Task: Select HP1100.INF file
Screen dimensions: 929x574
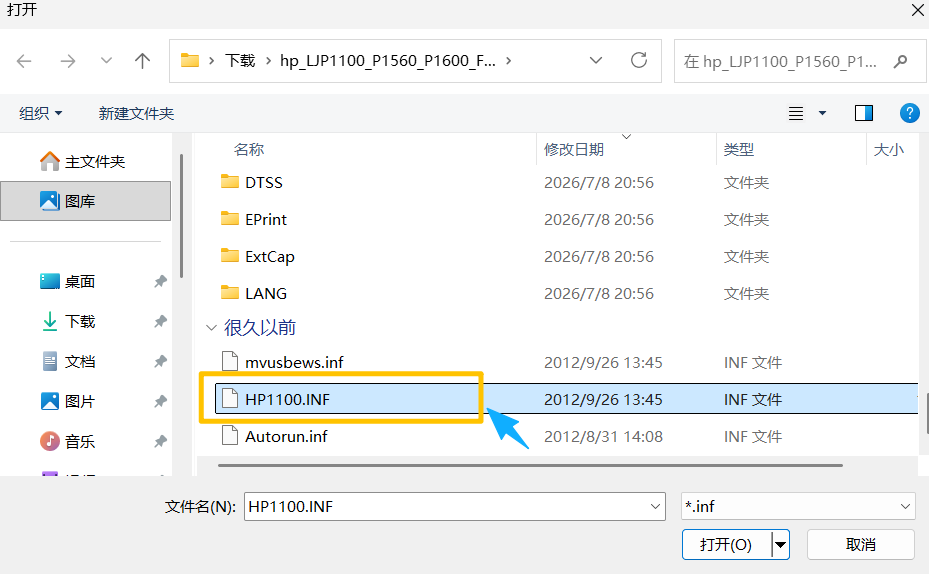Action: click(x=566, y=399)
